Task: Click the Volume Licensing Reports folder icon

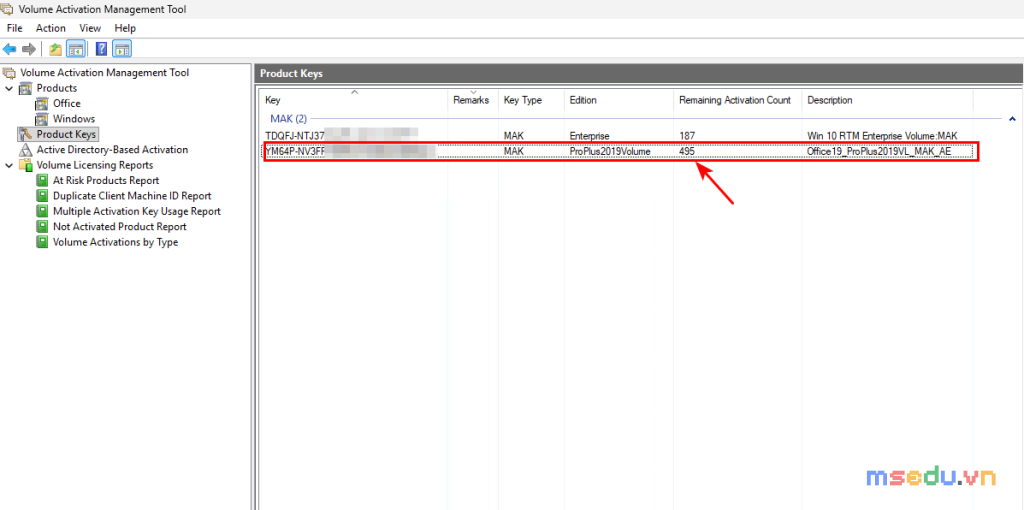Action: 25,165
